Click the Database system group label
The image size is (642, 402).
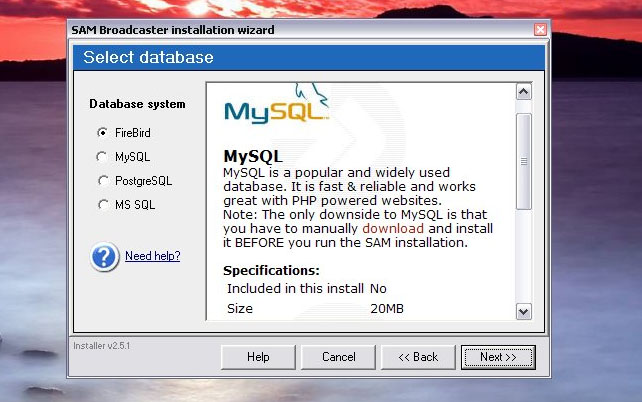click(137, 104)
